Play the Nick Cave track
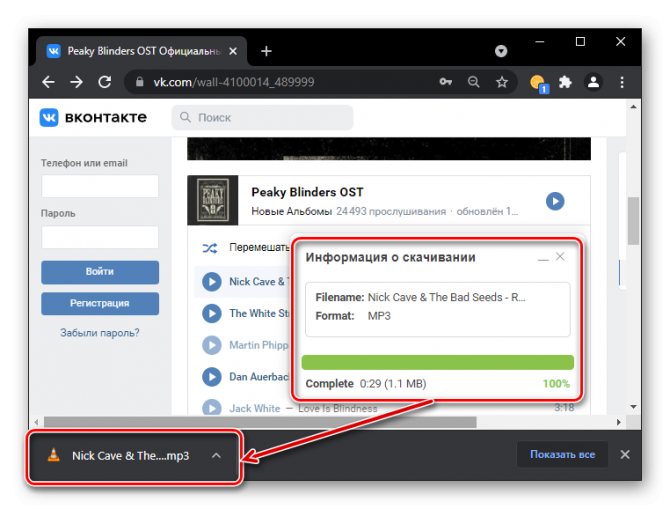The image size is (670, 509). pyautogui.click(x=212, y=282)
